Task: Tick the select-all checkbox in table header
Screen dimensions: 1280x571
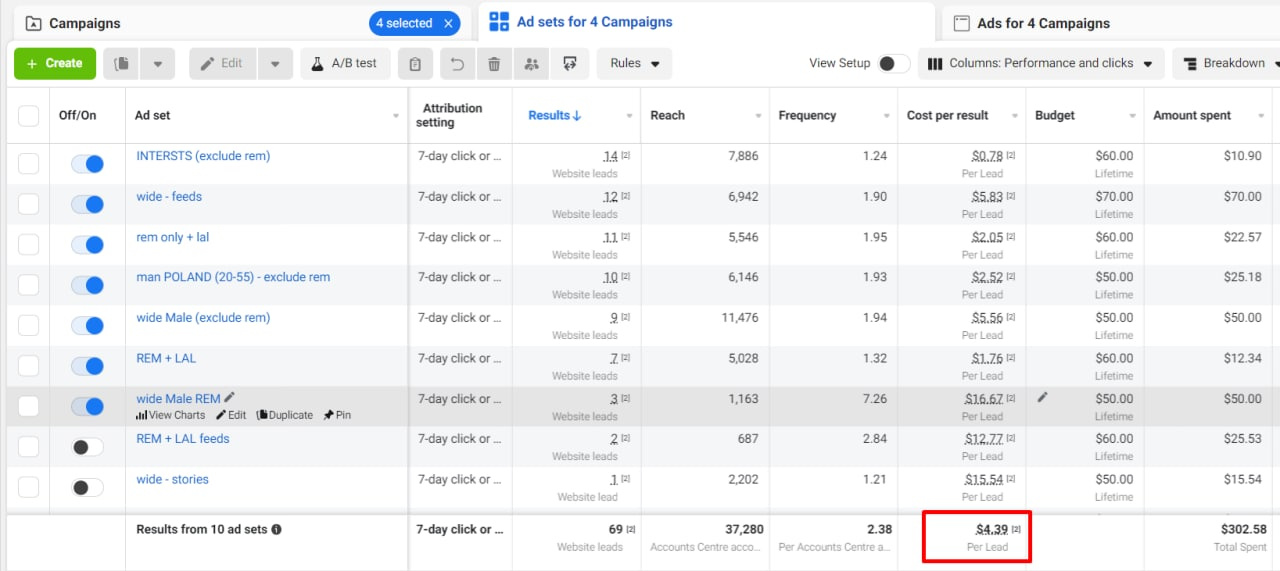Action: tap(29, 116)
